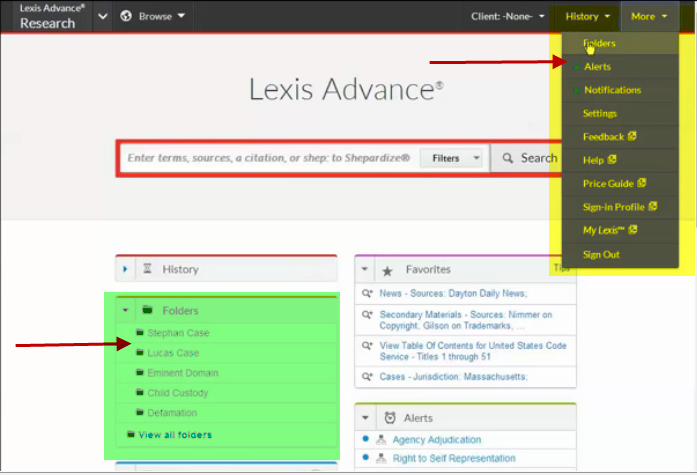The height and width of the screenshot is (475, 697).
Task: Click external link icon next to Feedback
Action: (632, 136)
